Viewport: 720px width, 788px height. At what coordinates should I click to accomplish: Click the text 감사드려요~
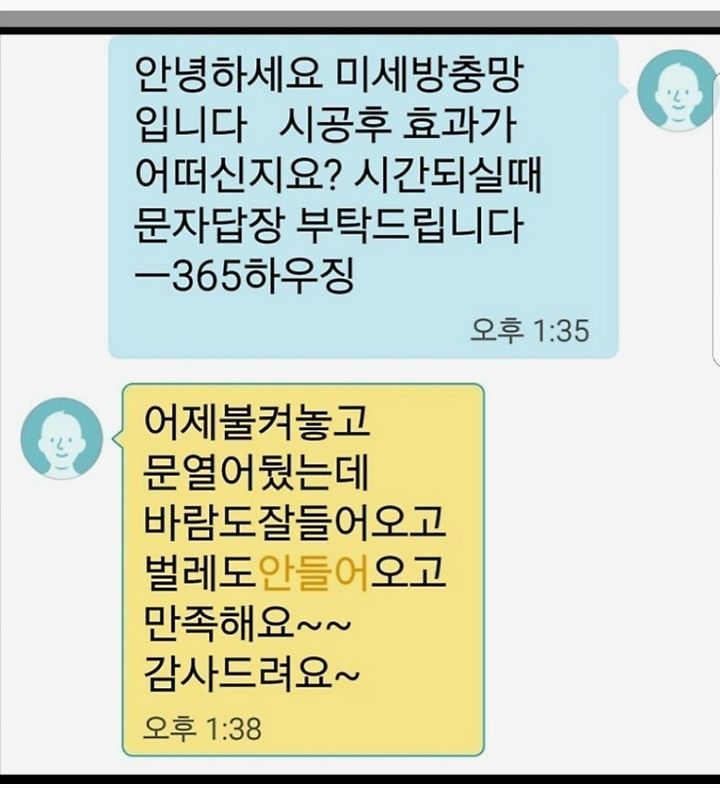point(252,675)
